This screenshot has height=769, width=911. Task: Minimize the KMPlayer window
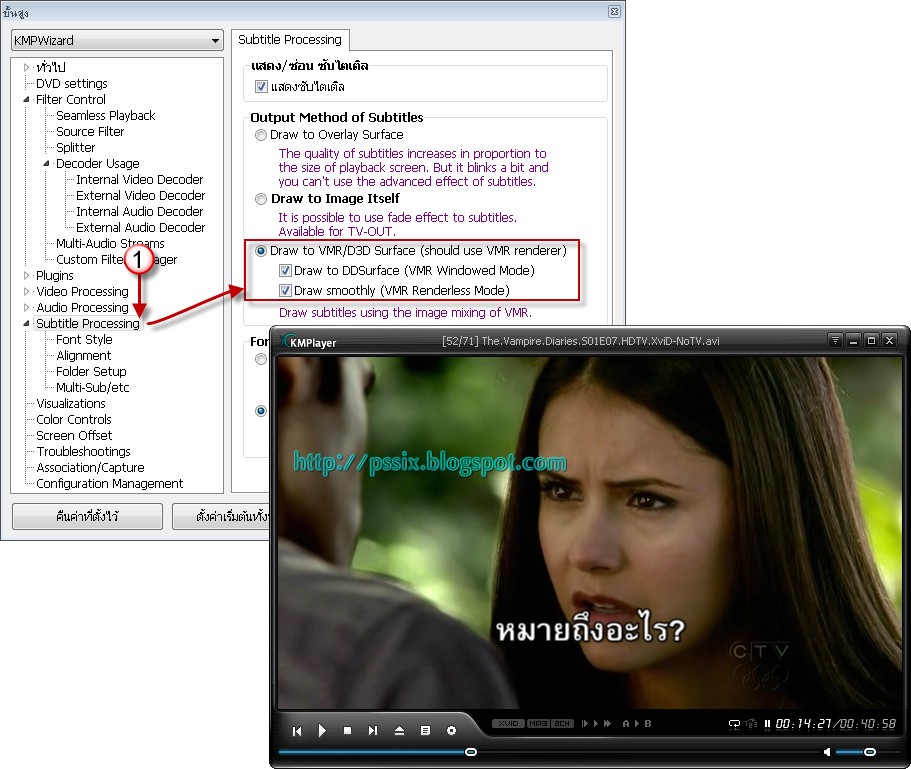click(853, 341)
